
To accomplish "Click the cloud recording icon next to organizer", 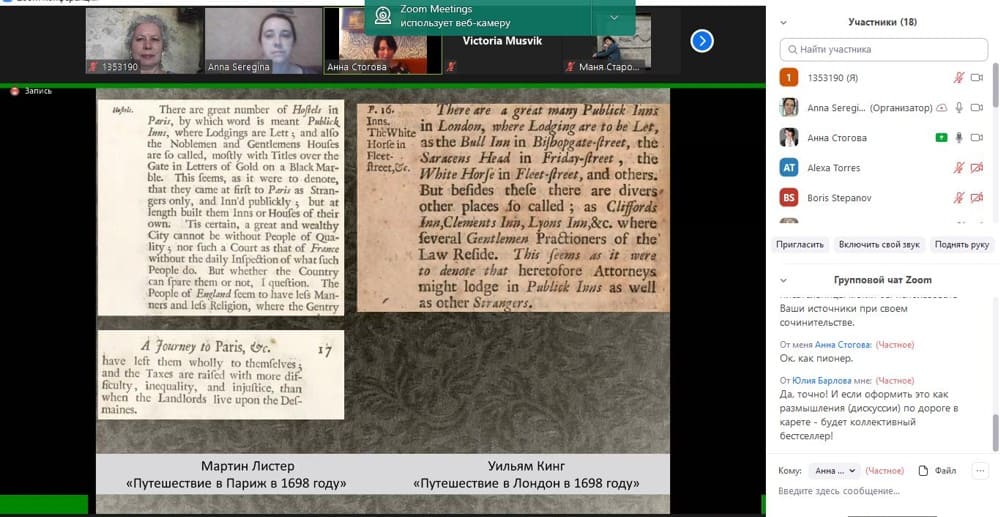I will [941, 108].
